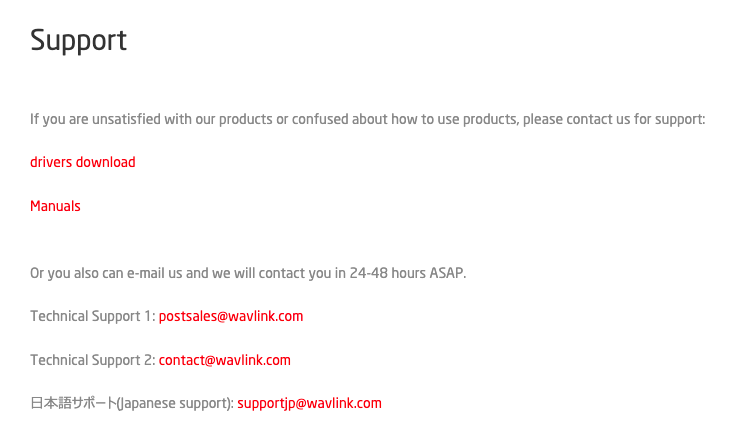The image size is (744, 448).
Task: Click the 'Technical Support 2:' label
Action: [93, 360]
